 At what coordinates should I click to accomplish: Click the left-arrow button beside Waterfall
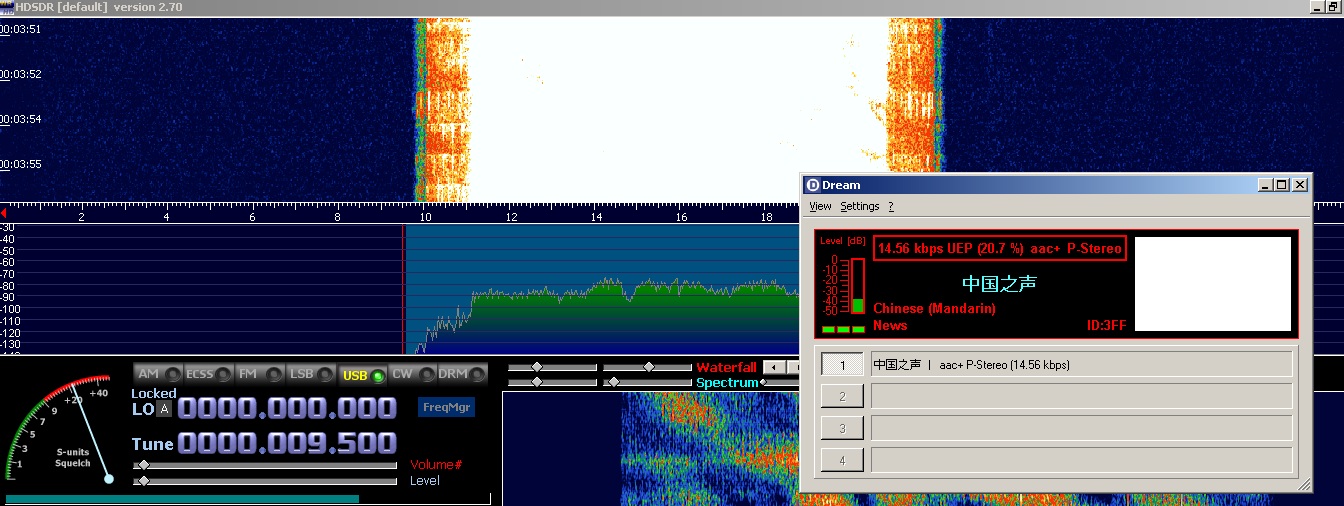pyautogui.click(x=773, y=368)
